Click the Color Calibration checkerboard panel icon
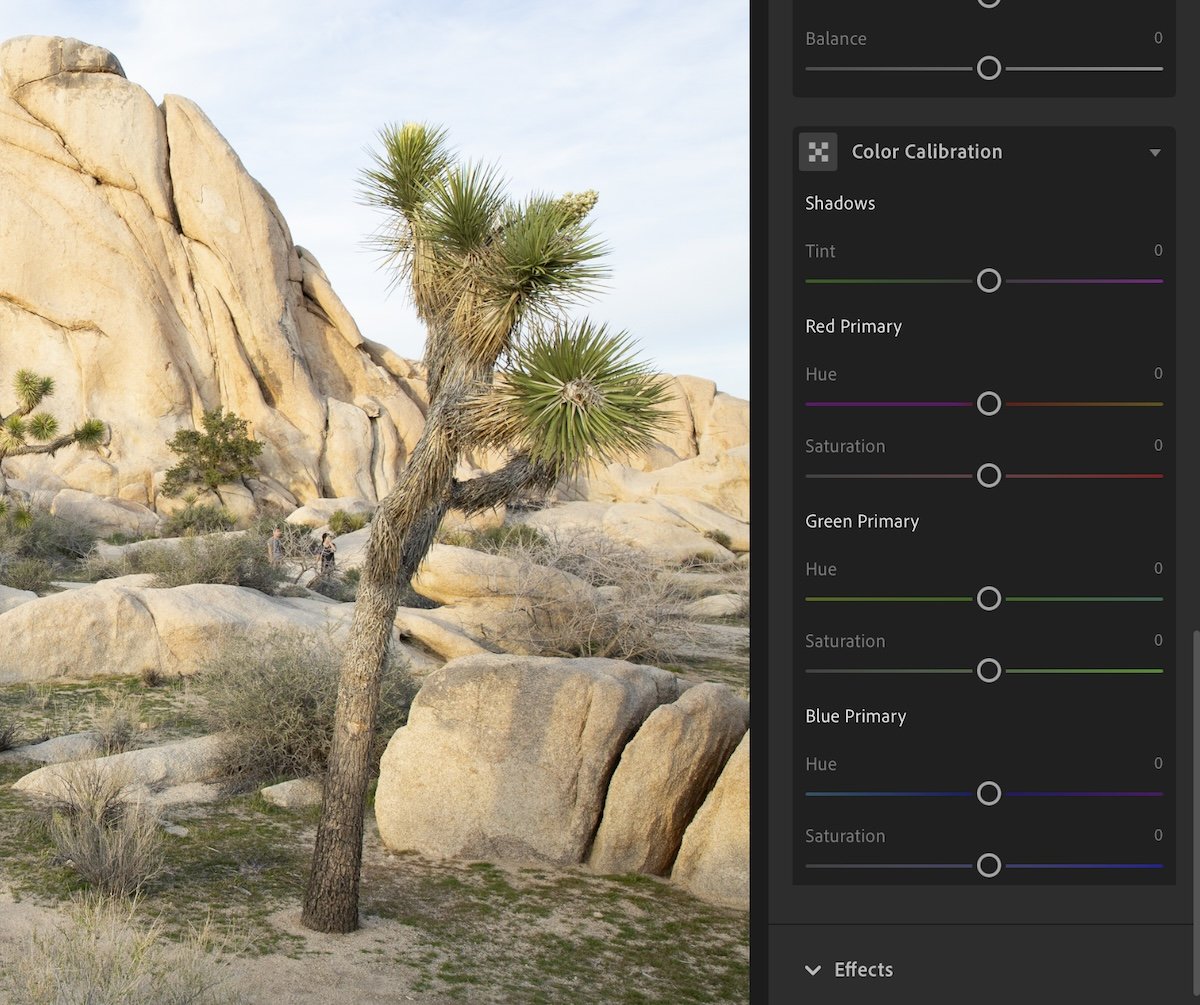The width and height of the screenshot is (1200, 1005). click(818, 151)
